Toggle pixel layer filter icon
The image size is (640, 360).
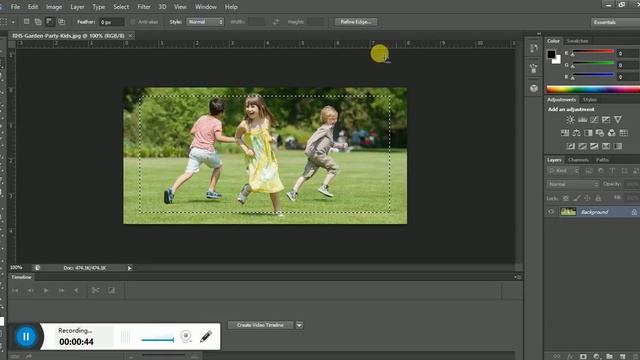(589, 171)
